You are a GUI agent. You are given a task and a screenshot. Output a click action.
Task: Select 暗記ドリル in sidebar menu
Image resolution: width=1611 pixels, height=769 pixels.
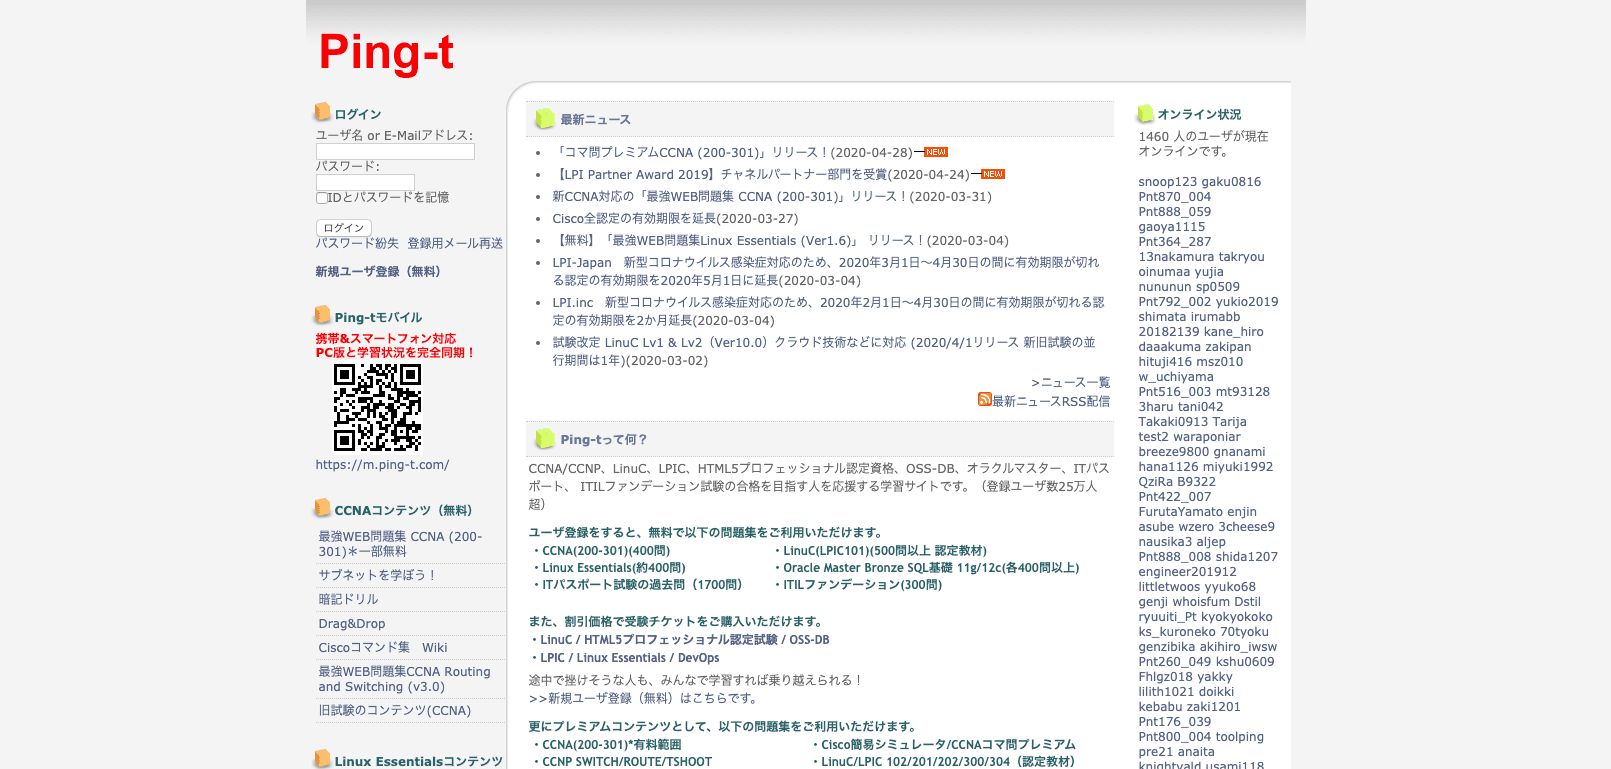tap(348, 599)
